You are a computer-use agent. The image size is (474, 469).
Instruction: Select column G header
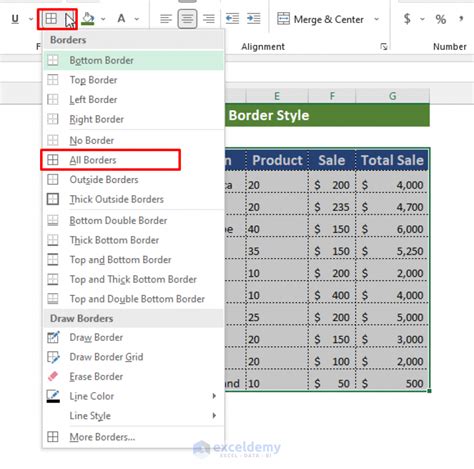coord(393,96)
